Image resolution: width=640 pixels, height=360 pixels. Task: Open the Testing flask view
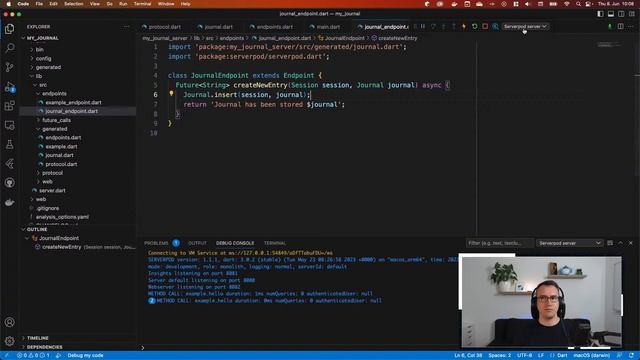tap(9, 144)
